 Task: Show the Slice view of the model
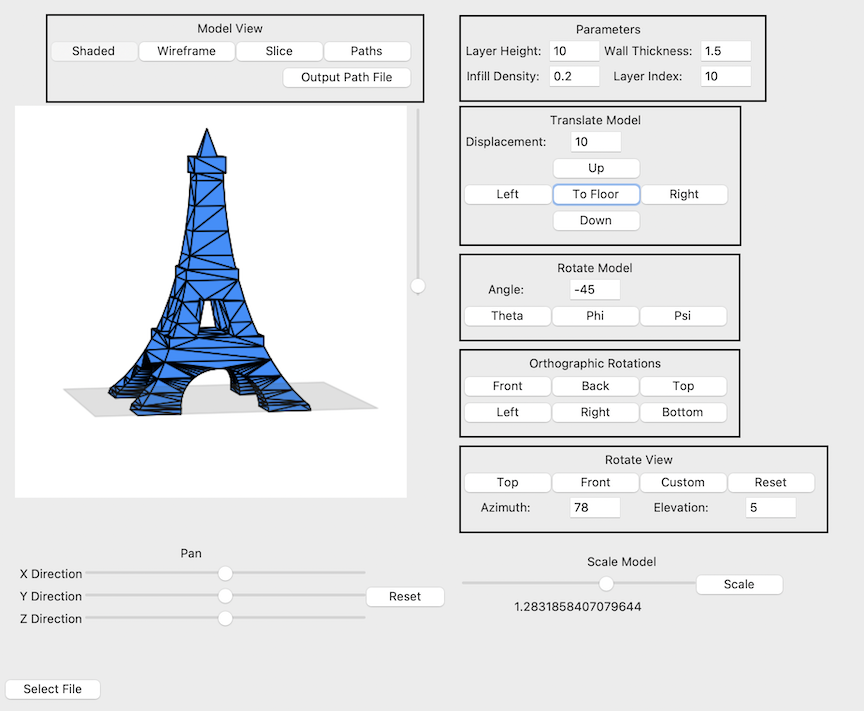pos(279,51)
